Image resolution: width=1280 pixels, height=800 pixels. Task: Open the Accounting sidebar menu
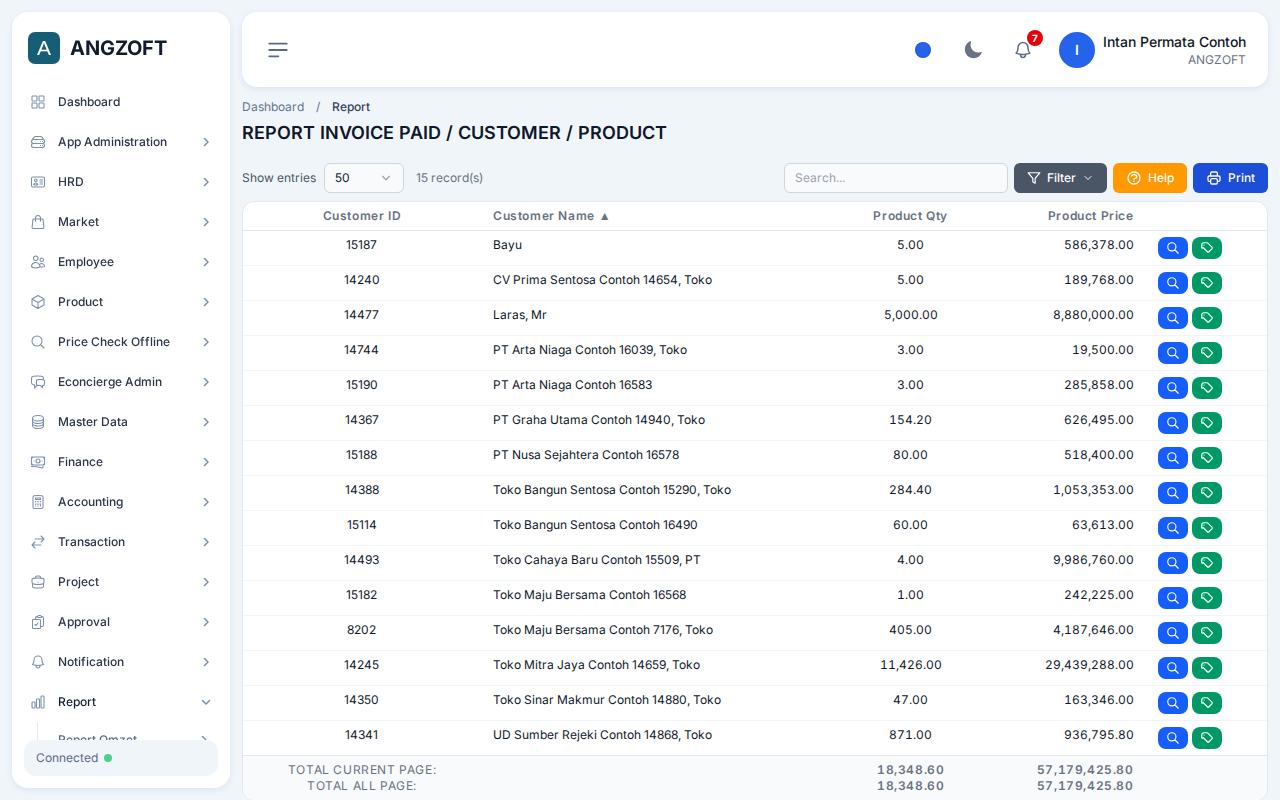pyautogui.click(x=121, y=502)
